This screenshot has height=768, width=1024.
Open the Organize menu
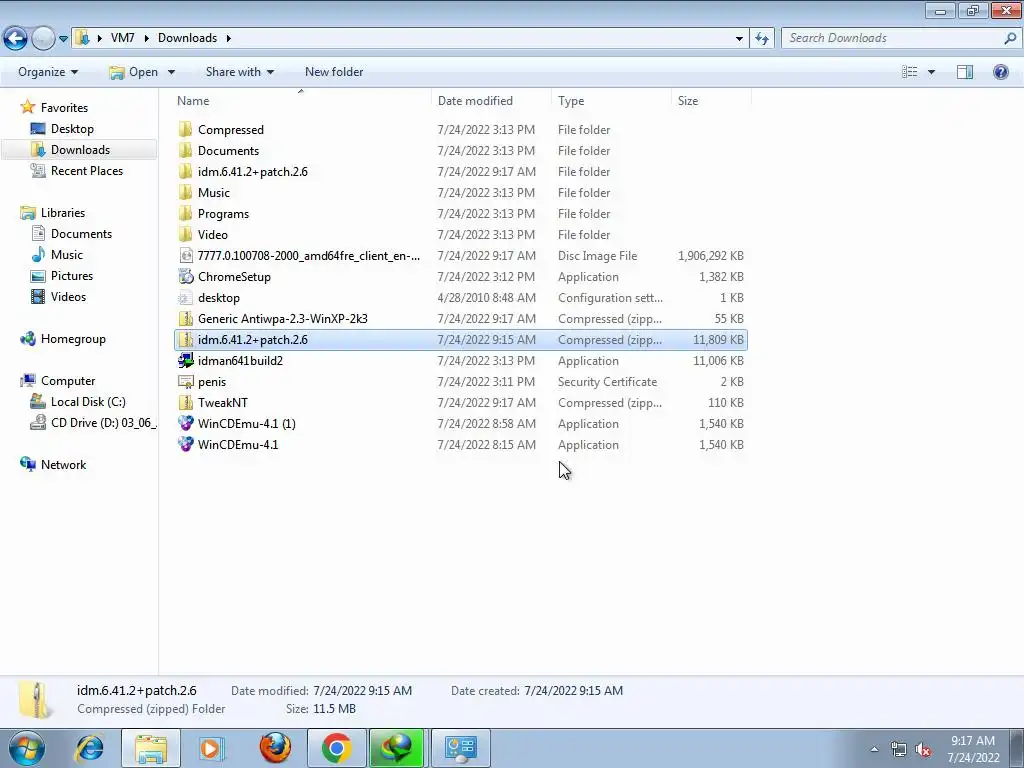pos(48,72)
